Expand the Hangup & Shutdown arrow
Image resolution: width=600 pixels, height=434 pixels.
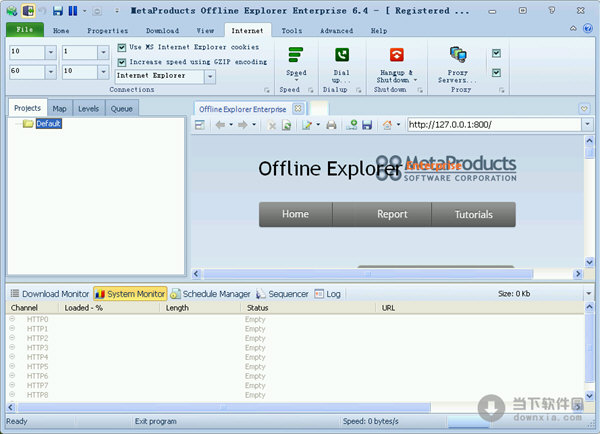pyautogui.click(x=415, y=80)
